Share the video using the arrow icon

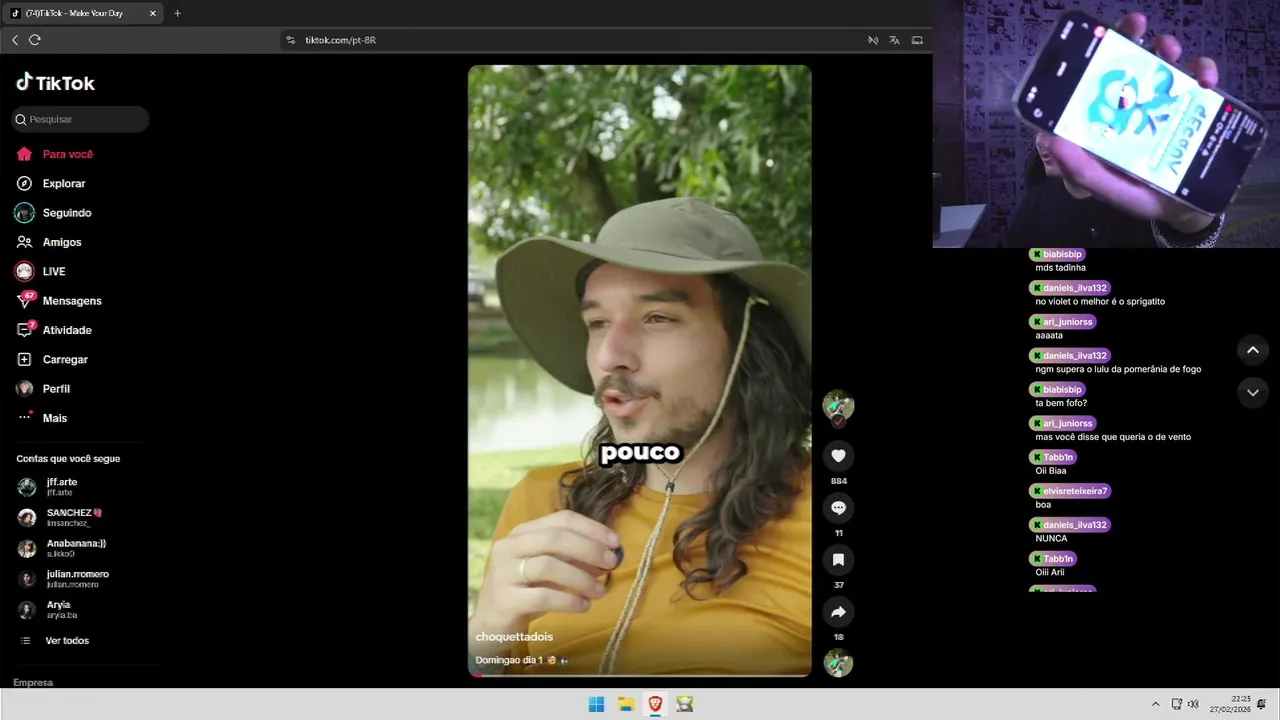pos(838,612)
